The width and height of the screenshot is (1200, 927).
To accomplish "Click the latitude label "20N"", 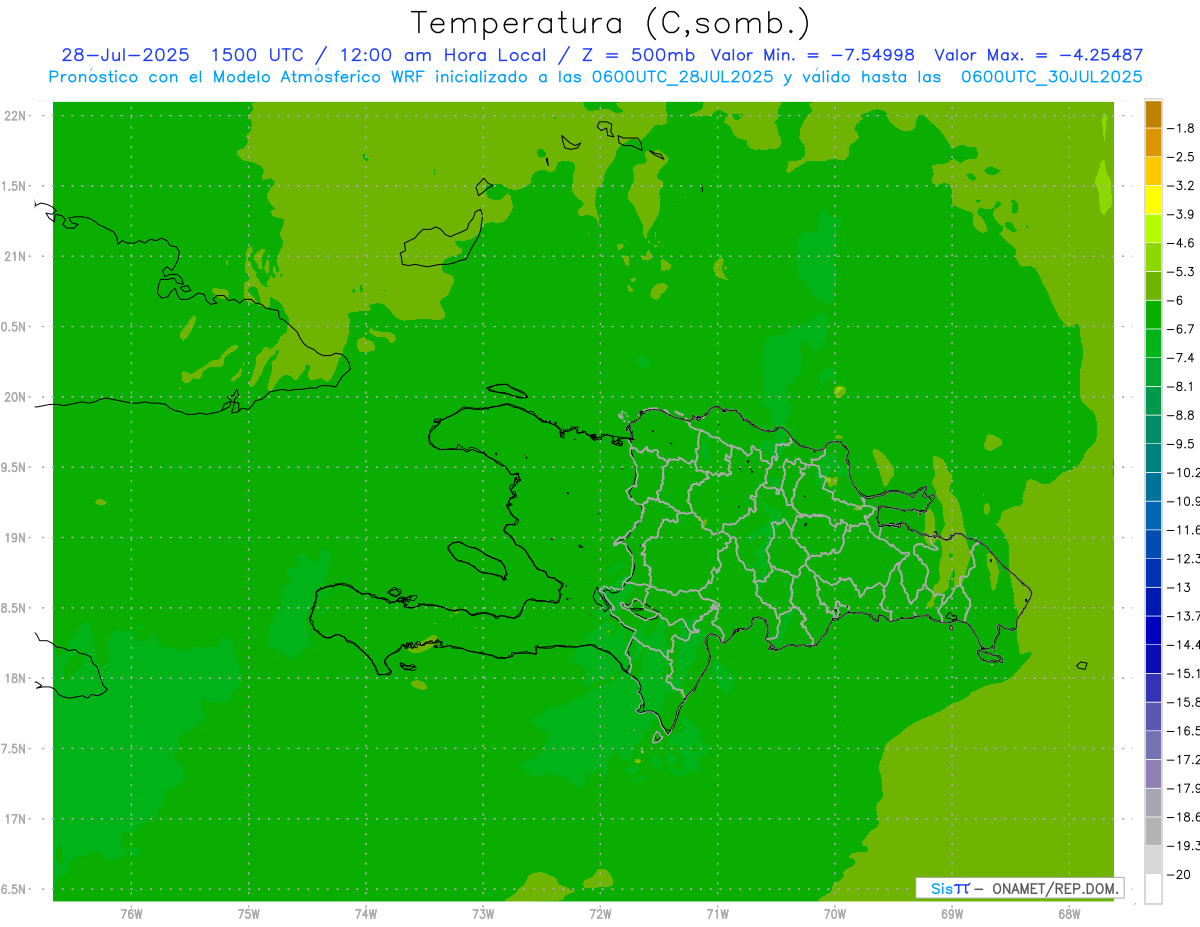I will (17, 397).
